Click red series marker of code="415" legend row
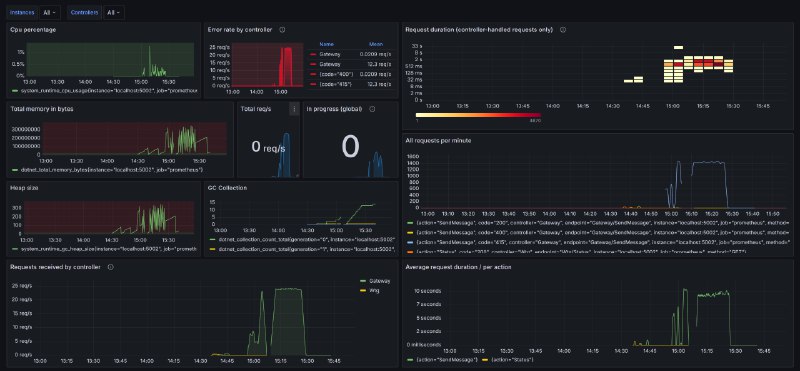This screenshot has width=800, height=371. pyautogui.click(x=313, y=84)
